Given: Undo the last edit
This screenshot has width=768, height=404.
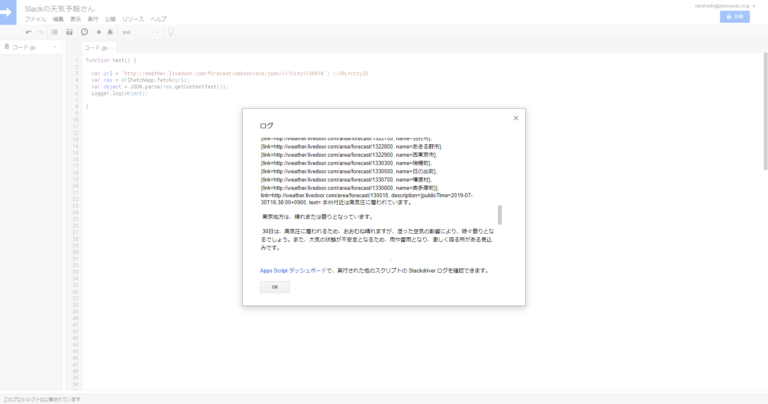Looking at the screenshot, I should 28,32.
